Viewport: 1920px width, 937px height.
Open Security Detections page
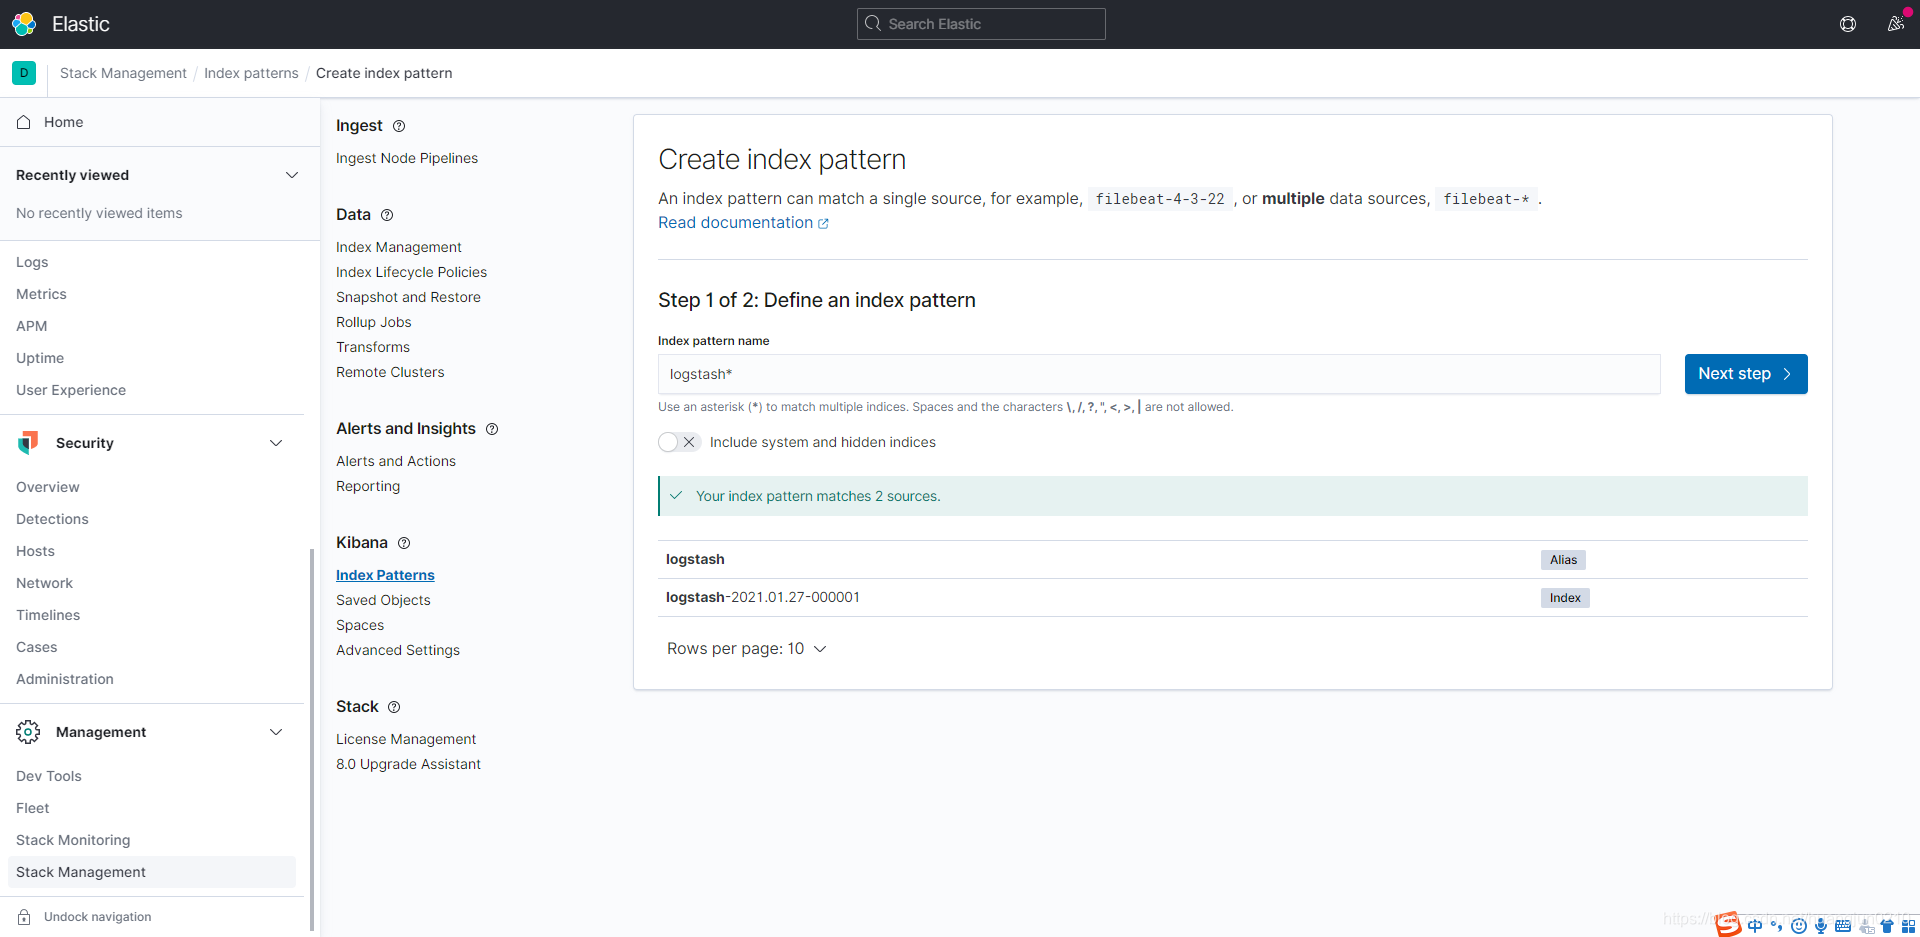(52, 519)
